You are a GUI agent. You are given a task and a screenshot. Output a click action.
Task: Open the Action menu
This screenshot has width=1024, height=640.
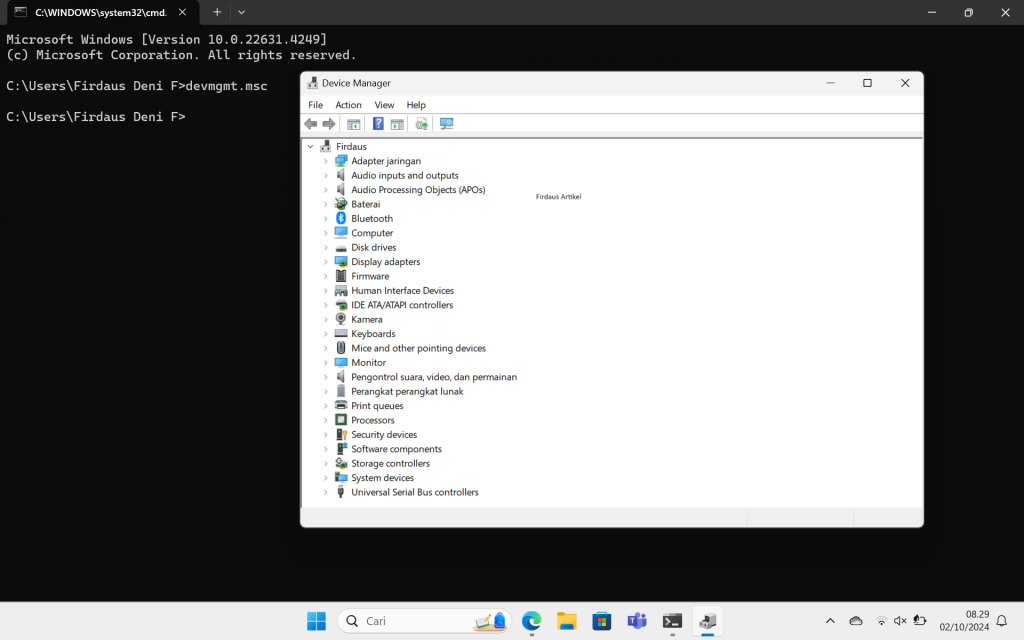tap(348, 105)
